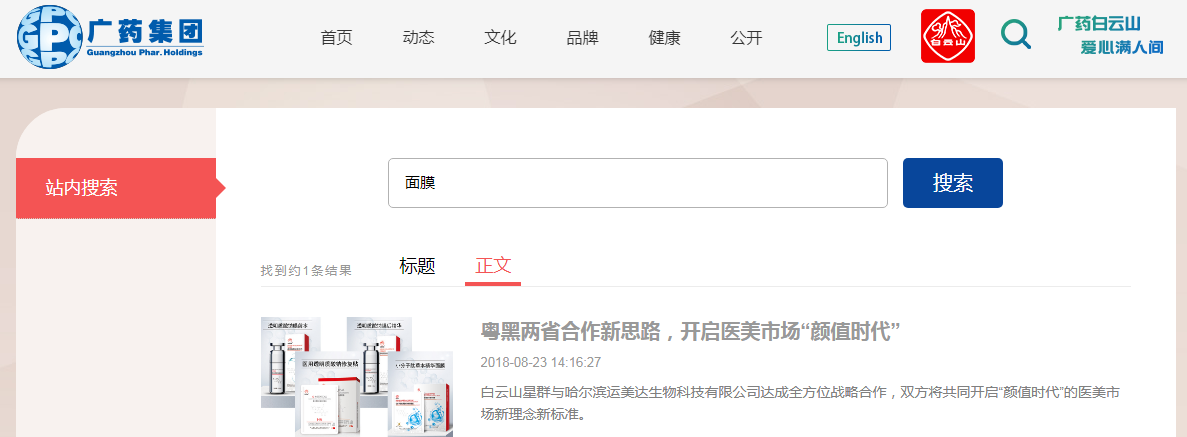Click the 广药白云山 爱心满人间 slogan graphic

click(x=1111, y=35)
